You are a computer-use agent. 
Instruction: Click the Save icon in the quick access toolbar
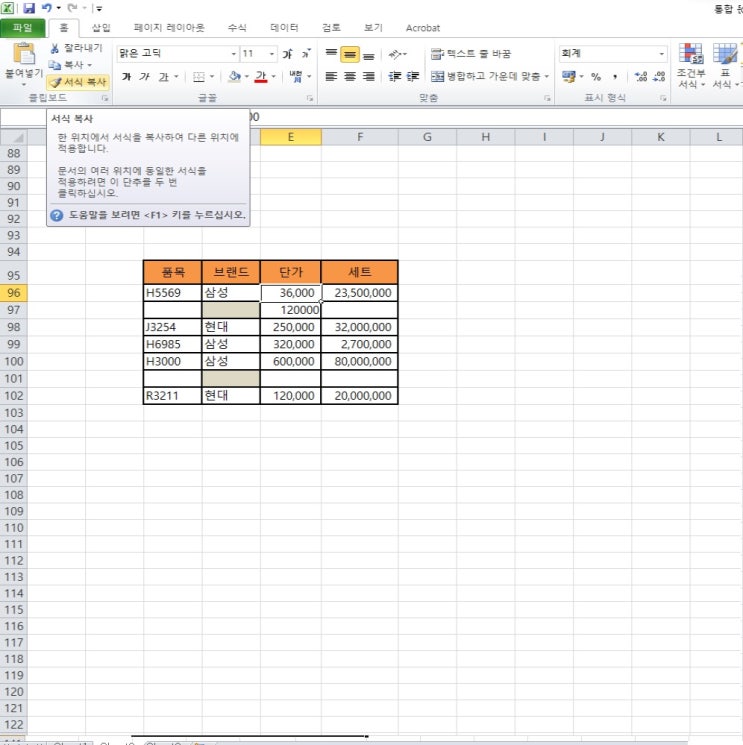pyautogui.click(x=29, y=8)
